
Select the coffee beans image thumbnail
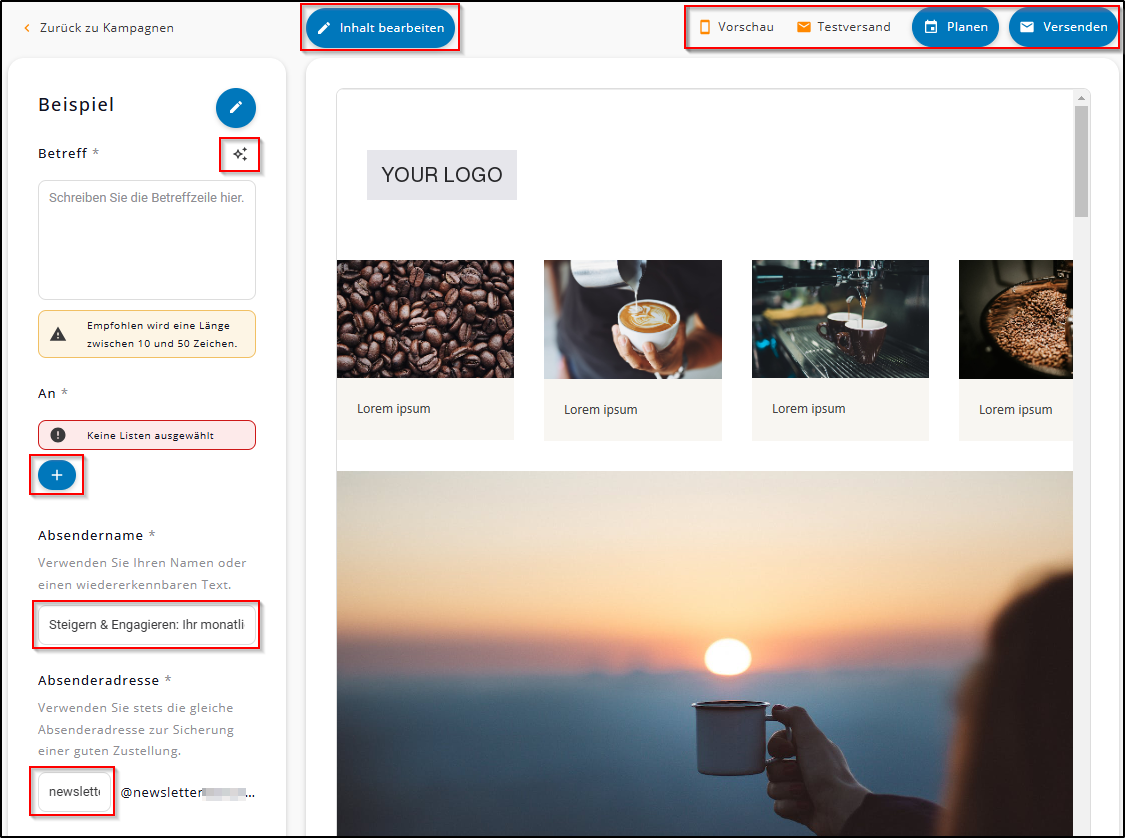[425, 319]
